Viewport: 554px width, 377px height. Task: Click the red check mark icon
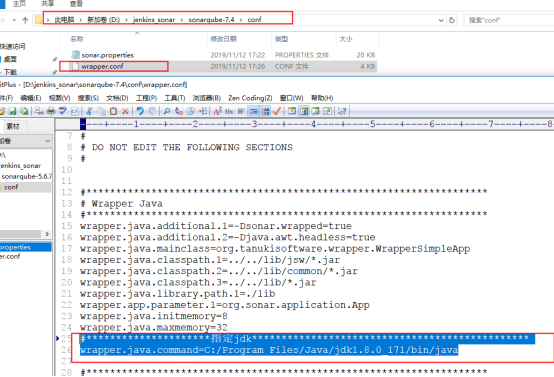[277, 111]
